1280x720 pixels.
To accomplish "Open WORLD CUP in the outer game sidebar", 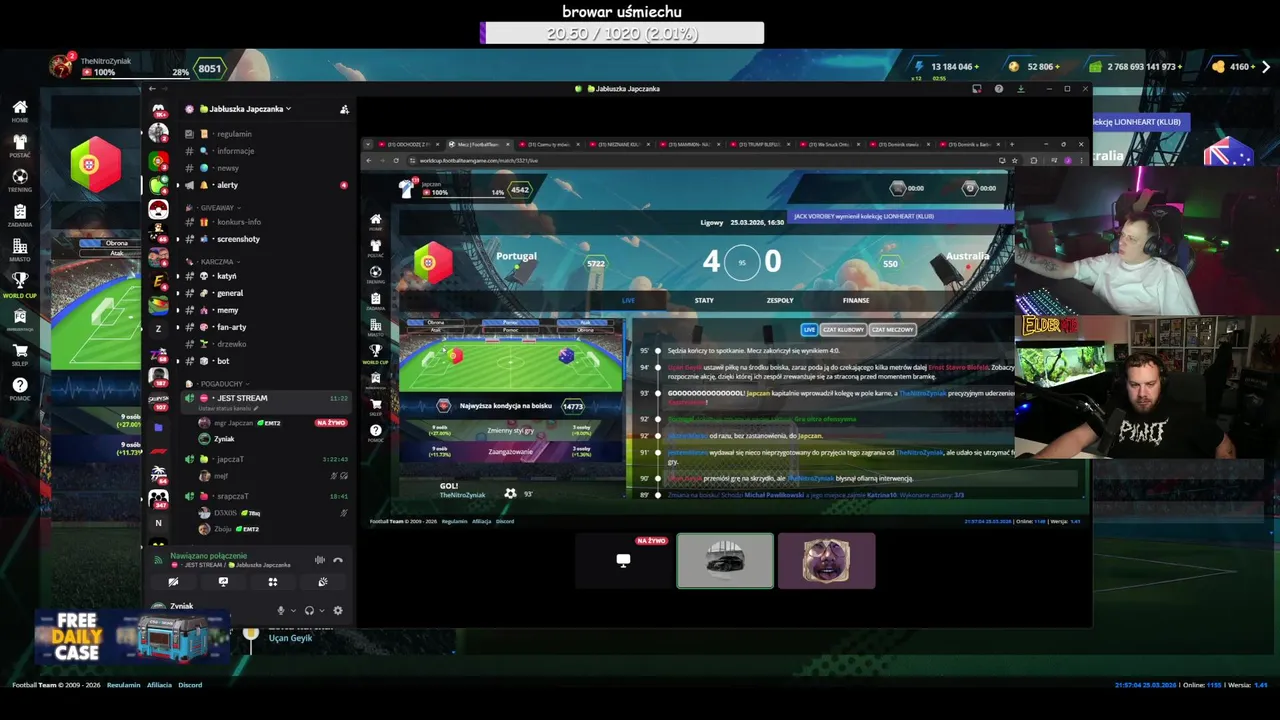I will [x=20, y=285].
